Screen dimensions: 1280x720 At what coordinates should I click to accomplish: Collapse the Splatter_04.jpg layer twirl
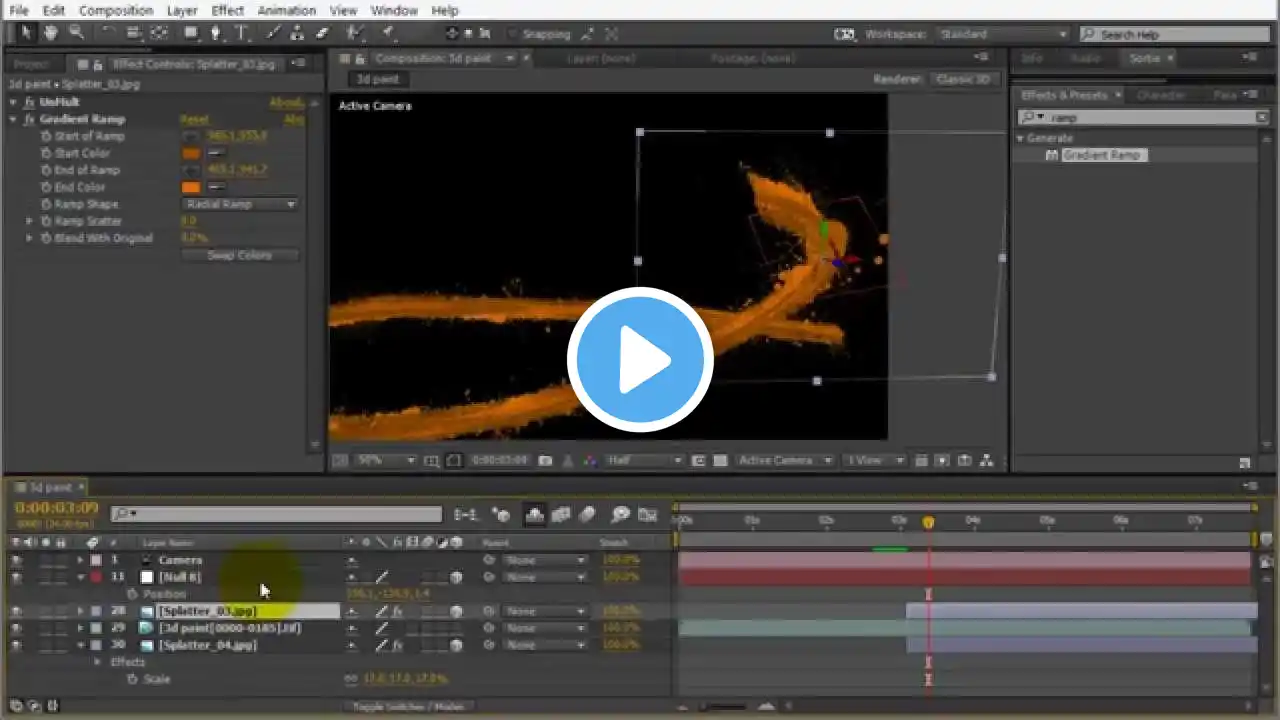(80, 645)
